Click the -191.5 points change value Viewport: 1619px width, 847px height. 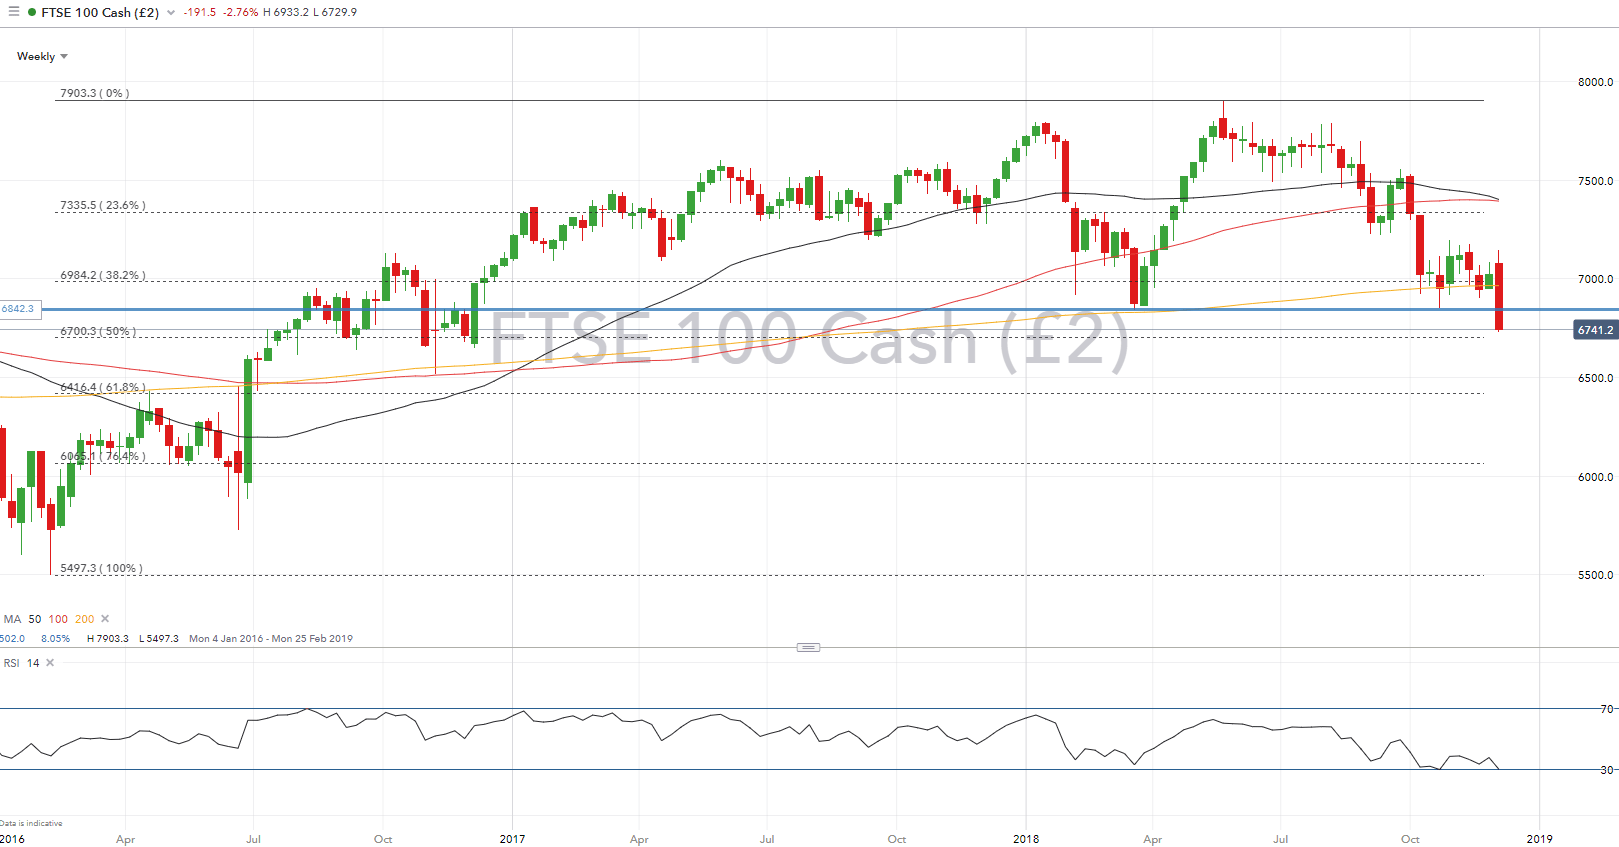[x=200, y=12]
